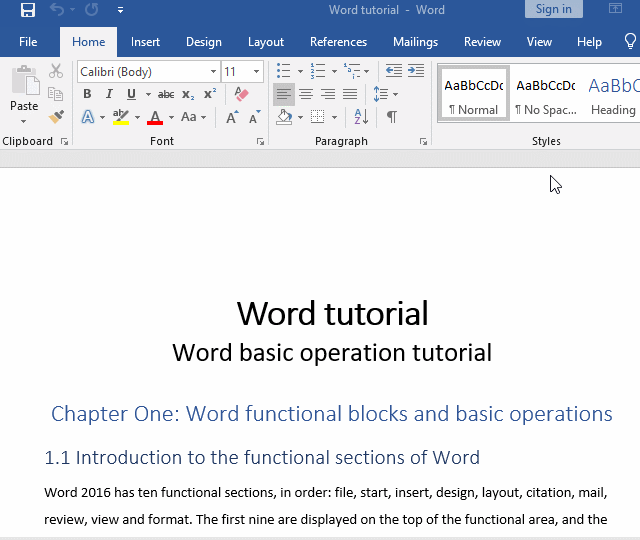Open the References tab
The height and width of the screenshot is (540, 640).
[338, 42]
